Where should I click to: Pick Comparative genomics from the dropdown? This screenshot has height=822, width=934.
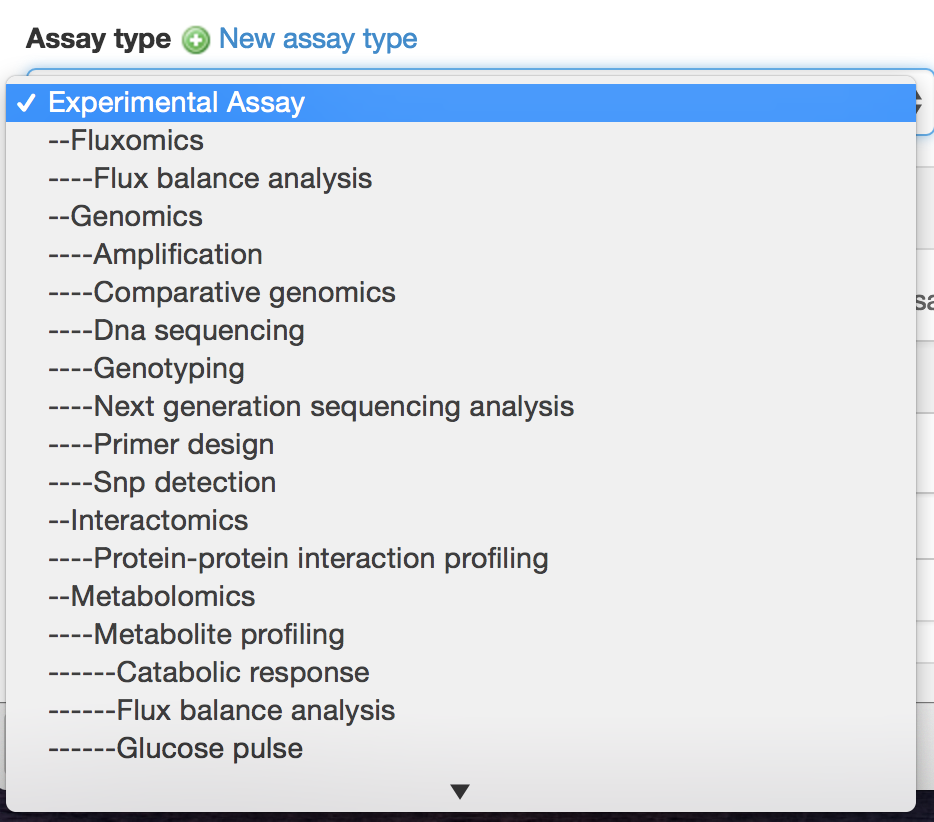click(x=221, y=293)
